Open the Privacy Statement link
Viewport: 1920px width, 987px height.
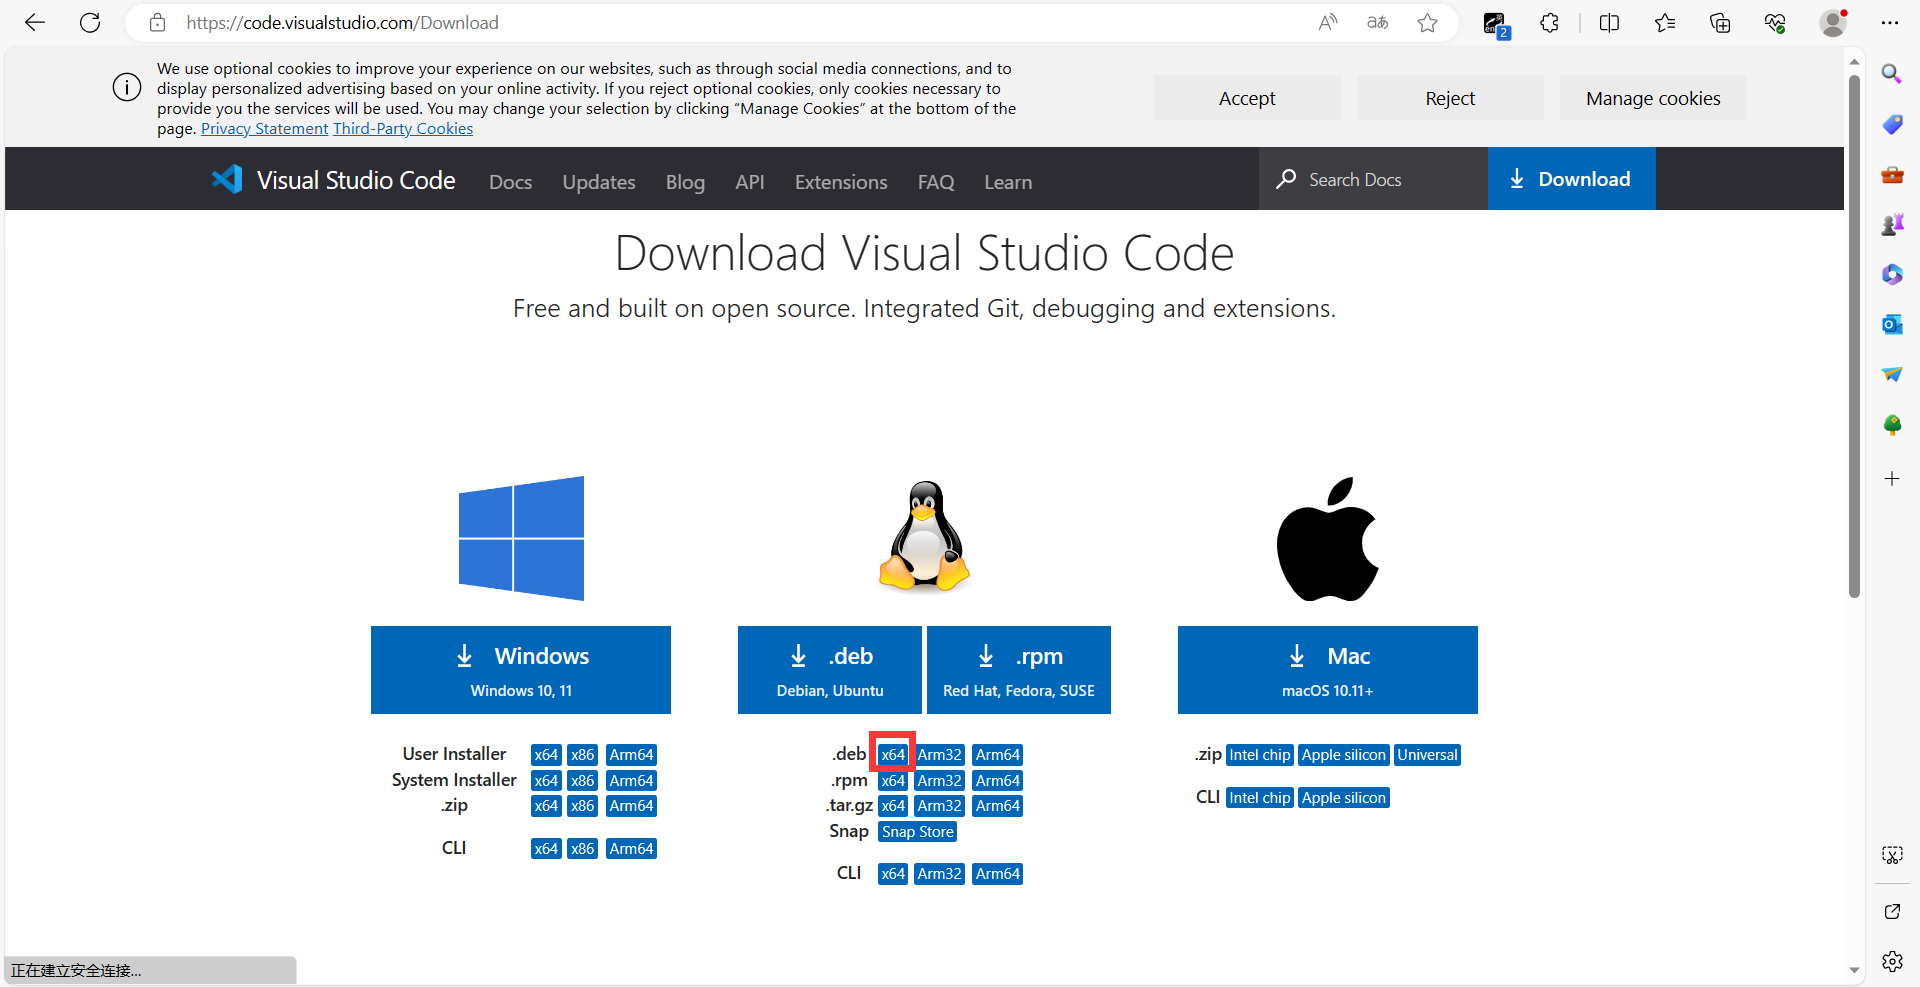(x=264, y=129)
